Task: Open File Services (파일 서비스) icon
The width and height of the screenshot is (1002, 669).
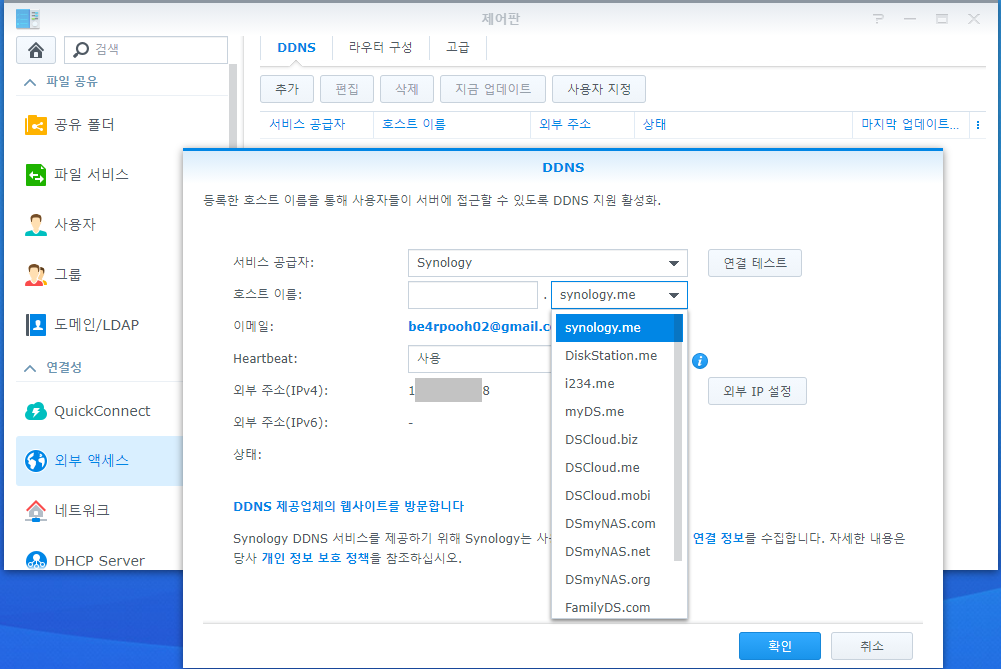Action: click(36, 174)
